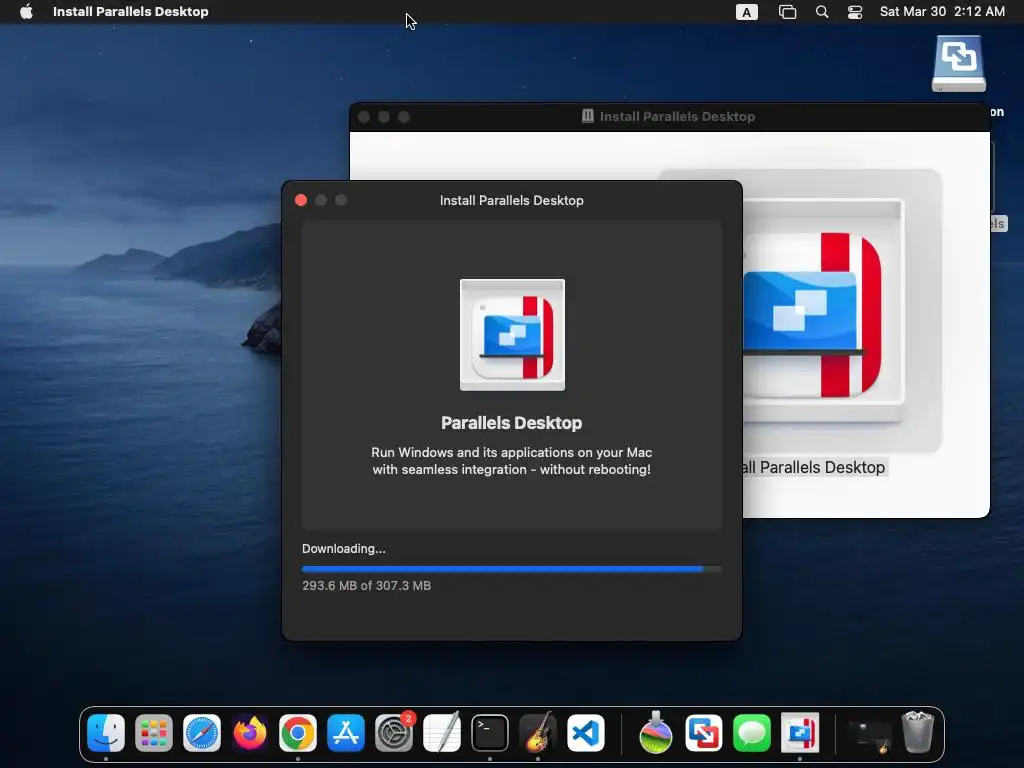Click the Parallels installer icon in Dock
Viewport: 1024px width, 768px height.
pos(800,733)
